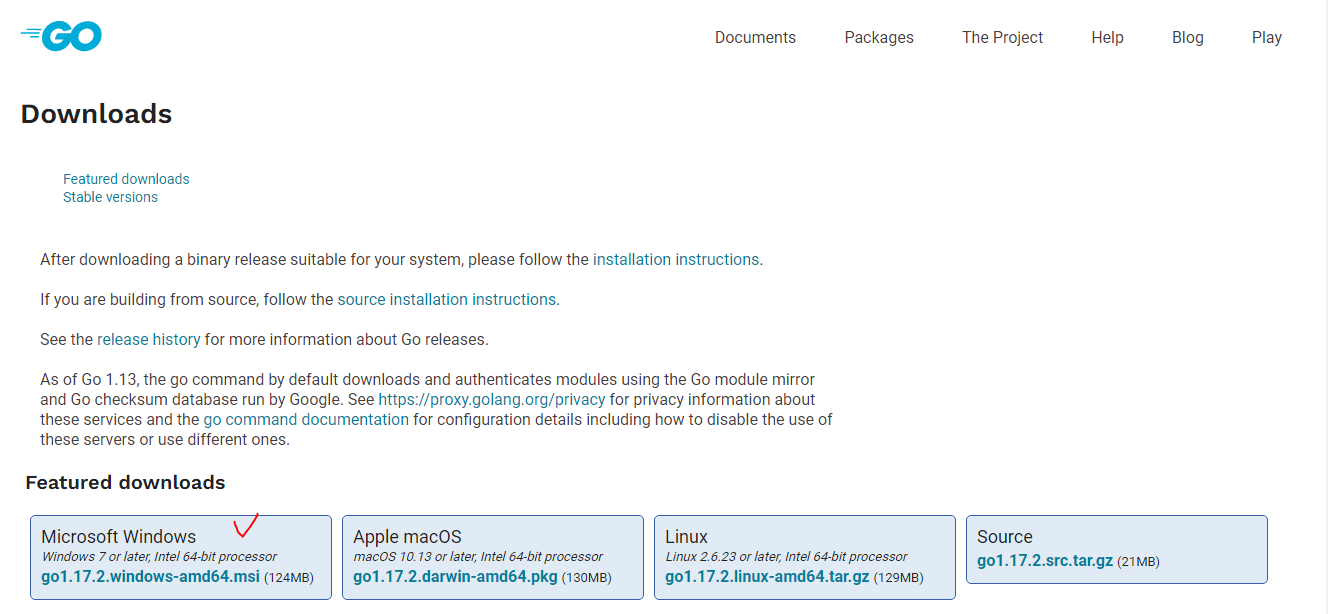Screen dimensions: 1328x614
Task: Click the Microsoft Windows card title
Action: point(119,537)
